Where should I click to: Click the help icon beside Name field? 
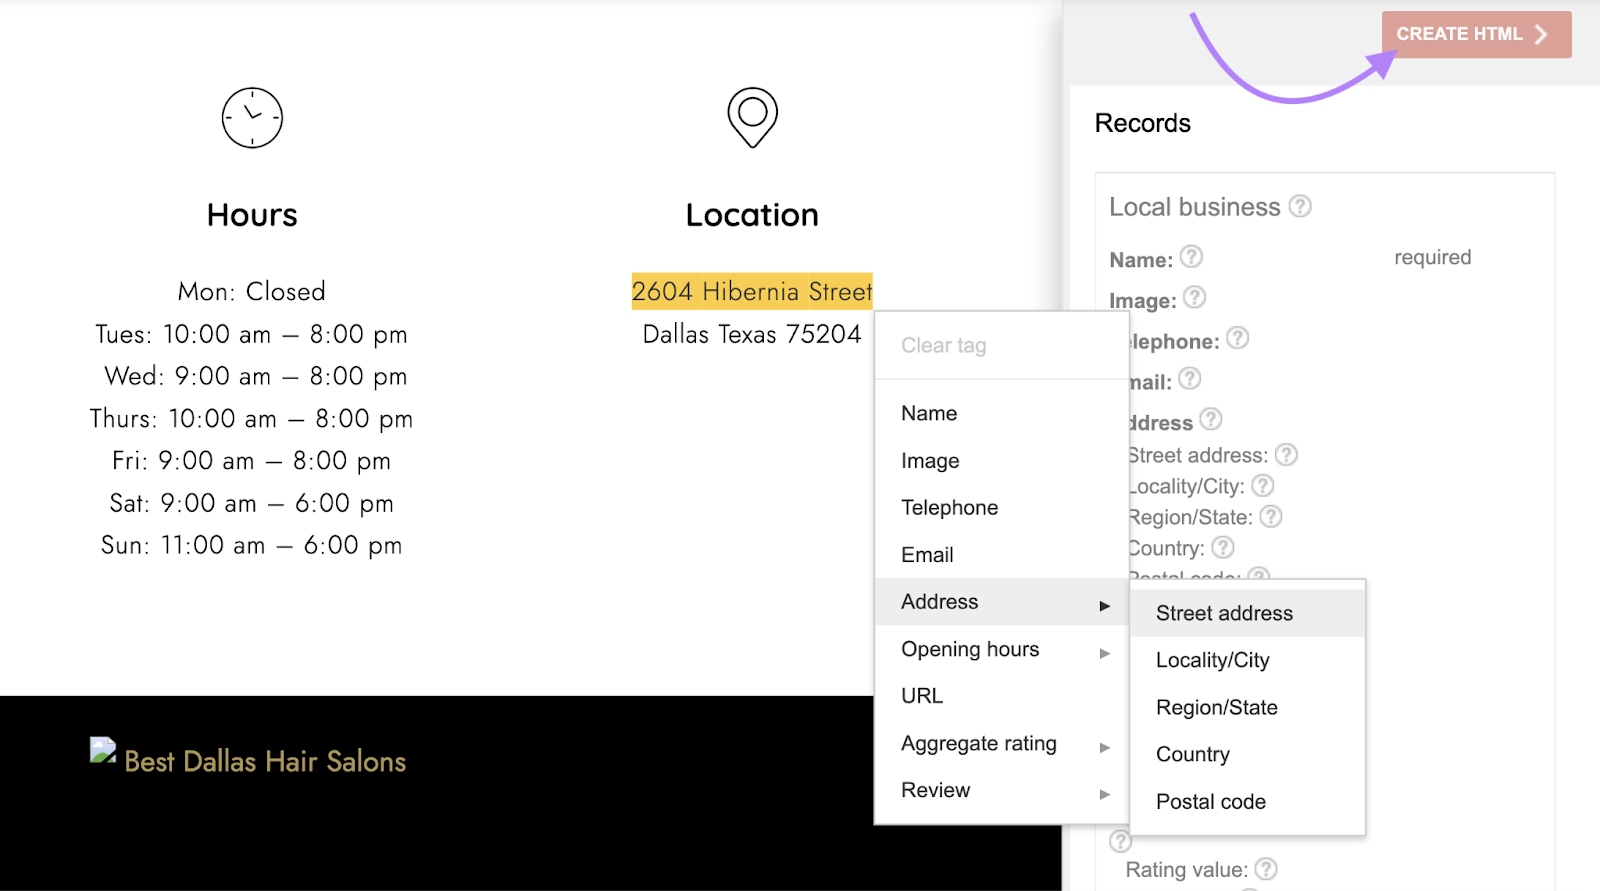(x=1191, y=257)
